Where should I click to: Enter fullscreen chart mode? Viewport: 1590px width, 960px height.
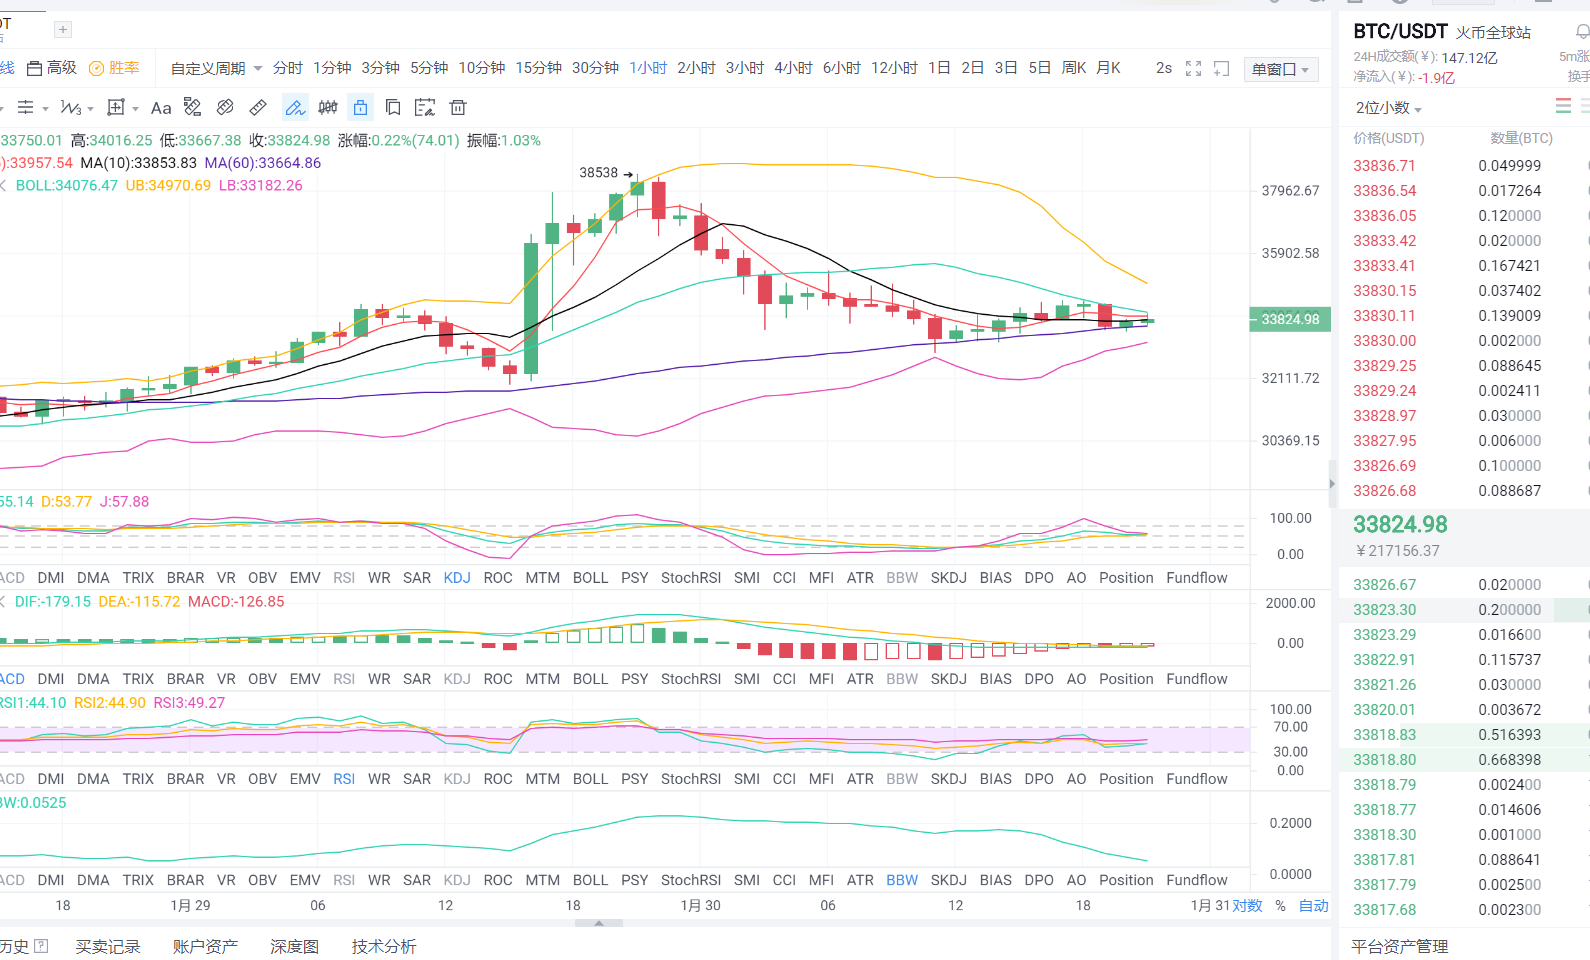click(1193, 68)
